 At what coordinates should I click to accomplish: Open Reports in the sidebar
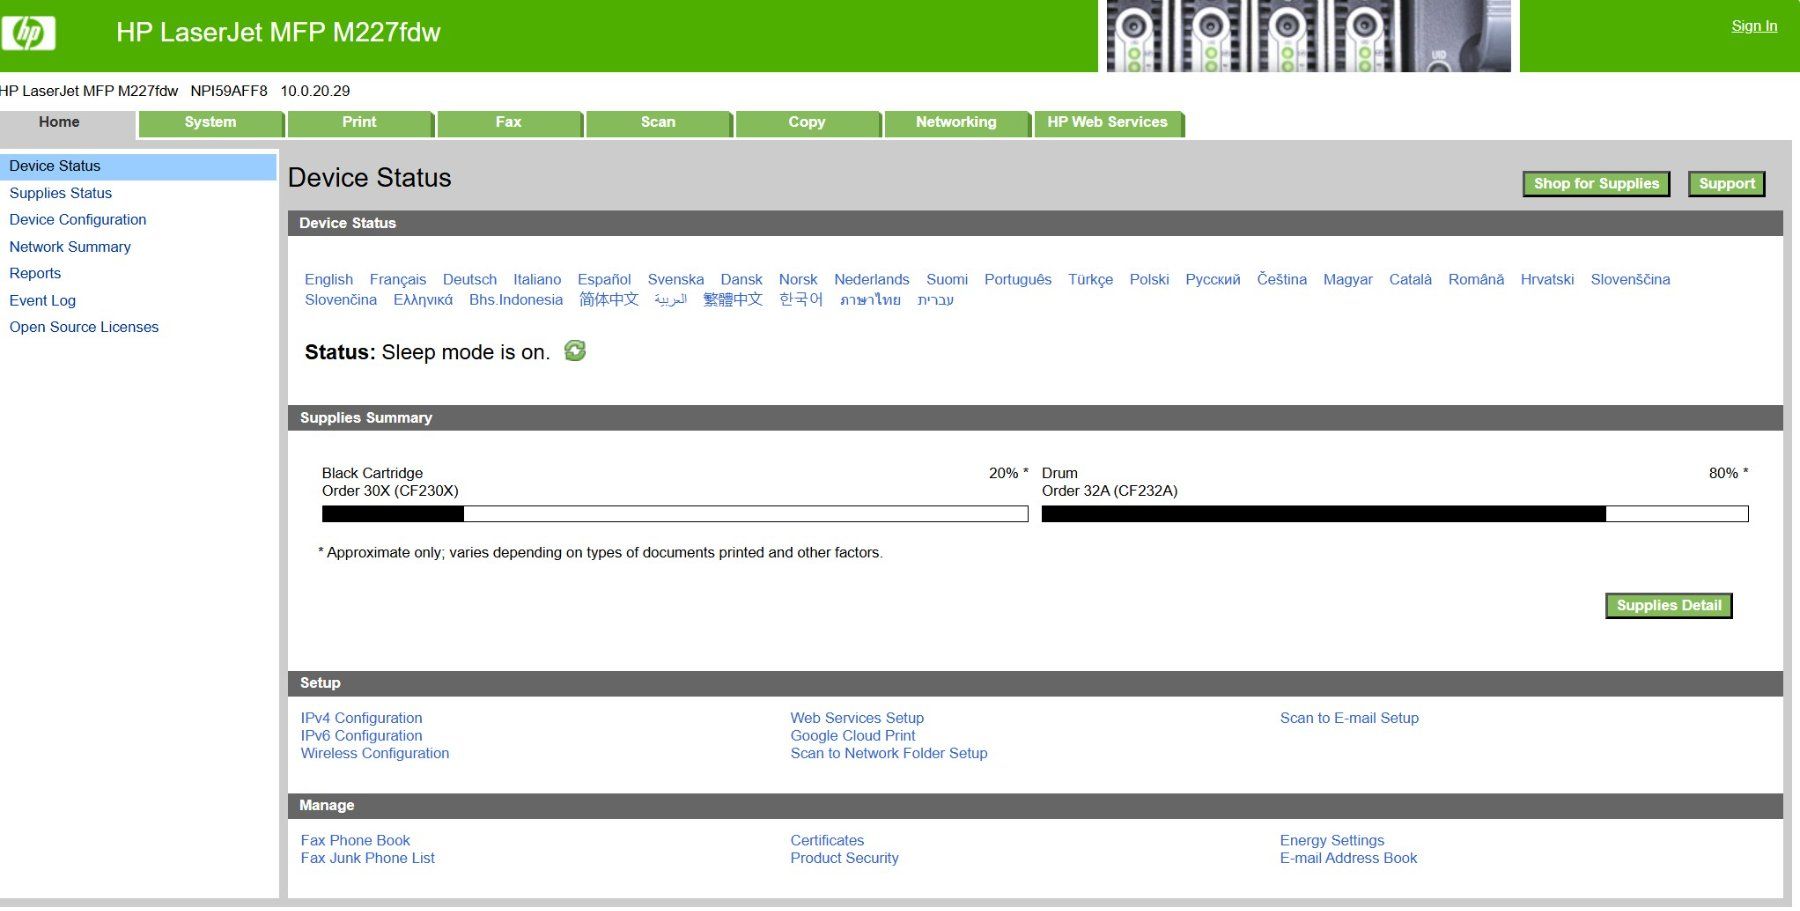coord(35,274)
